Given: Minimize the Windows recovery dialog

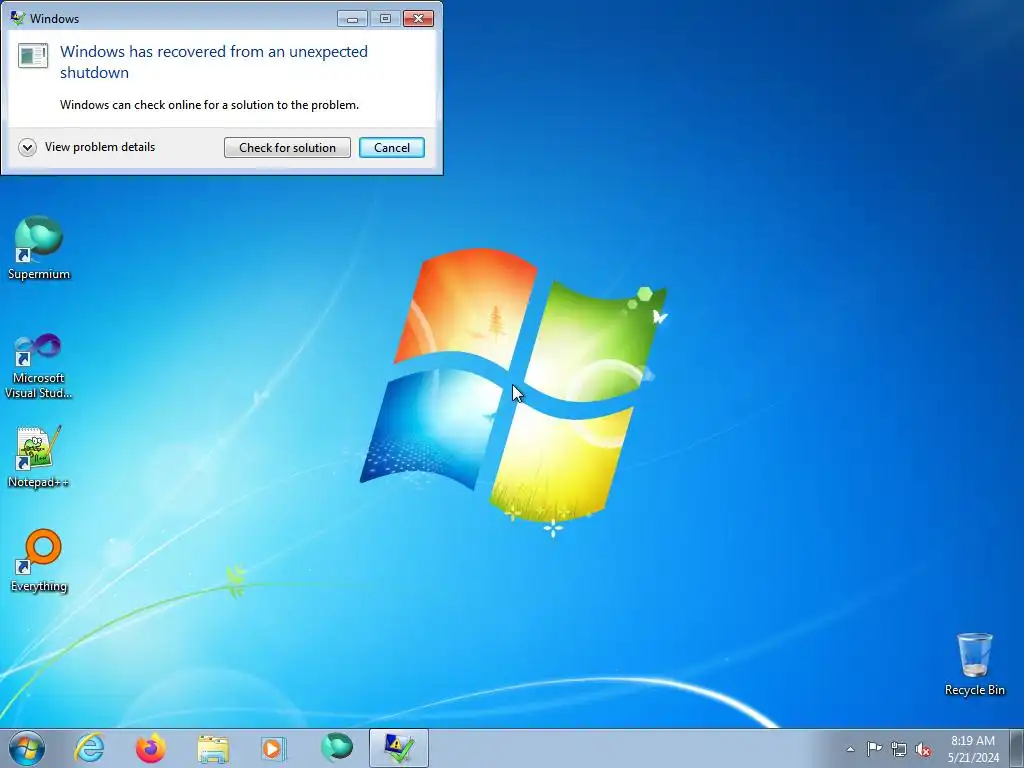Looking at the screenshot, I should click(353, 18).
